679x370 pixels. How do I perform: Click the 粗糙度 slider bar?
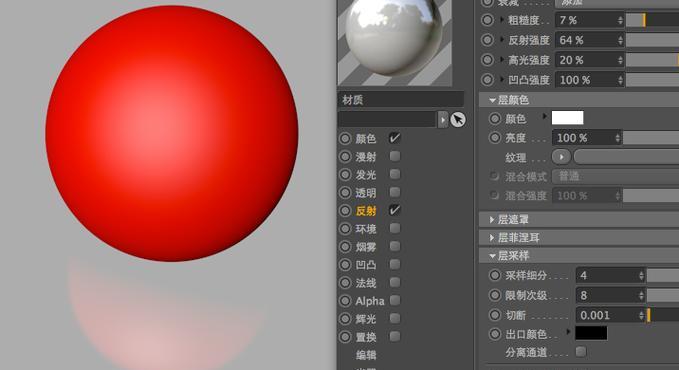[x=653, y=20]
